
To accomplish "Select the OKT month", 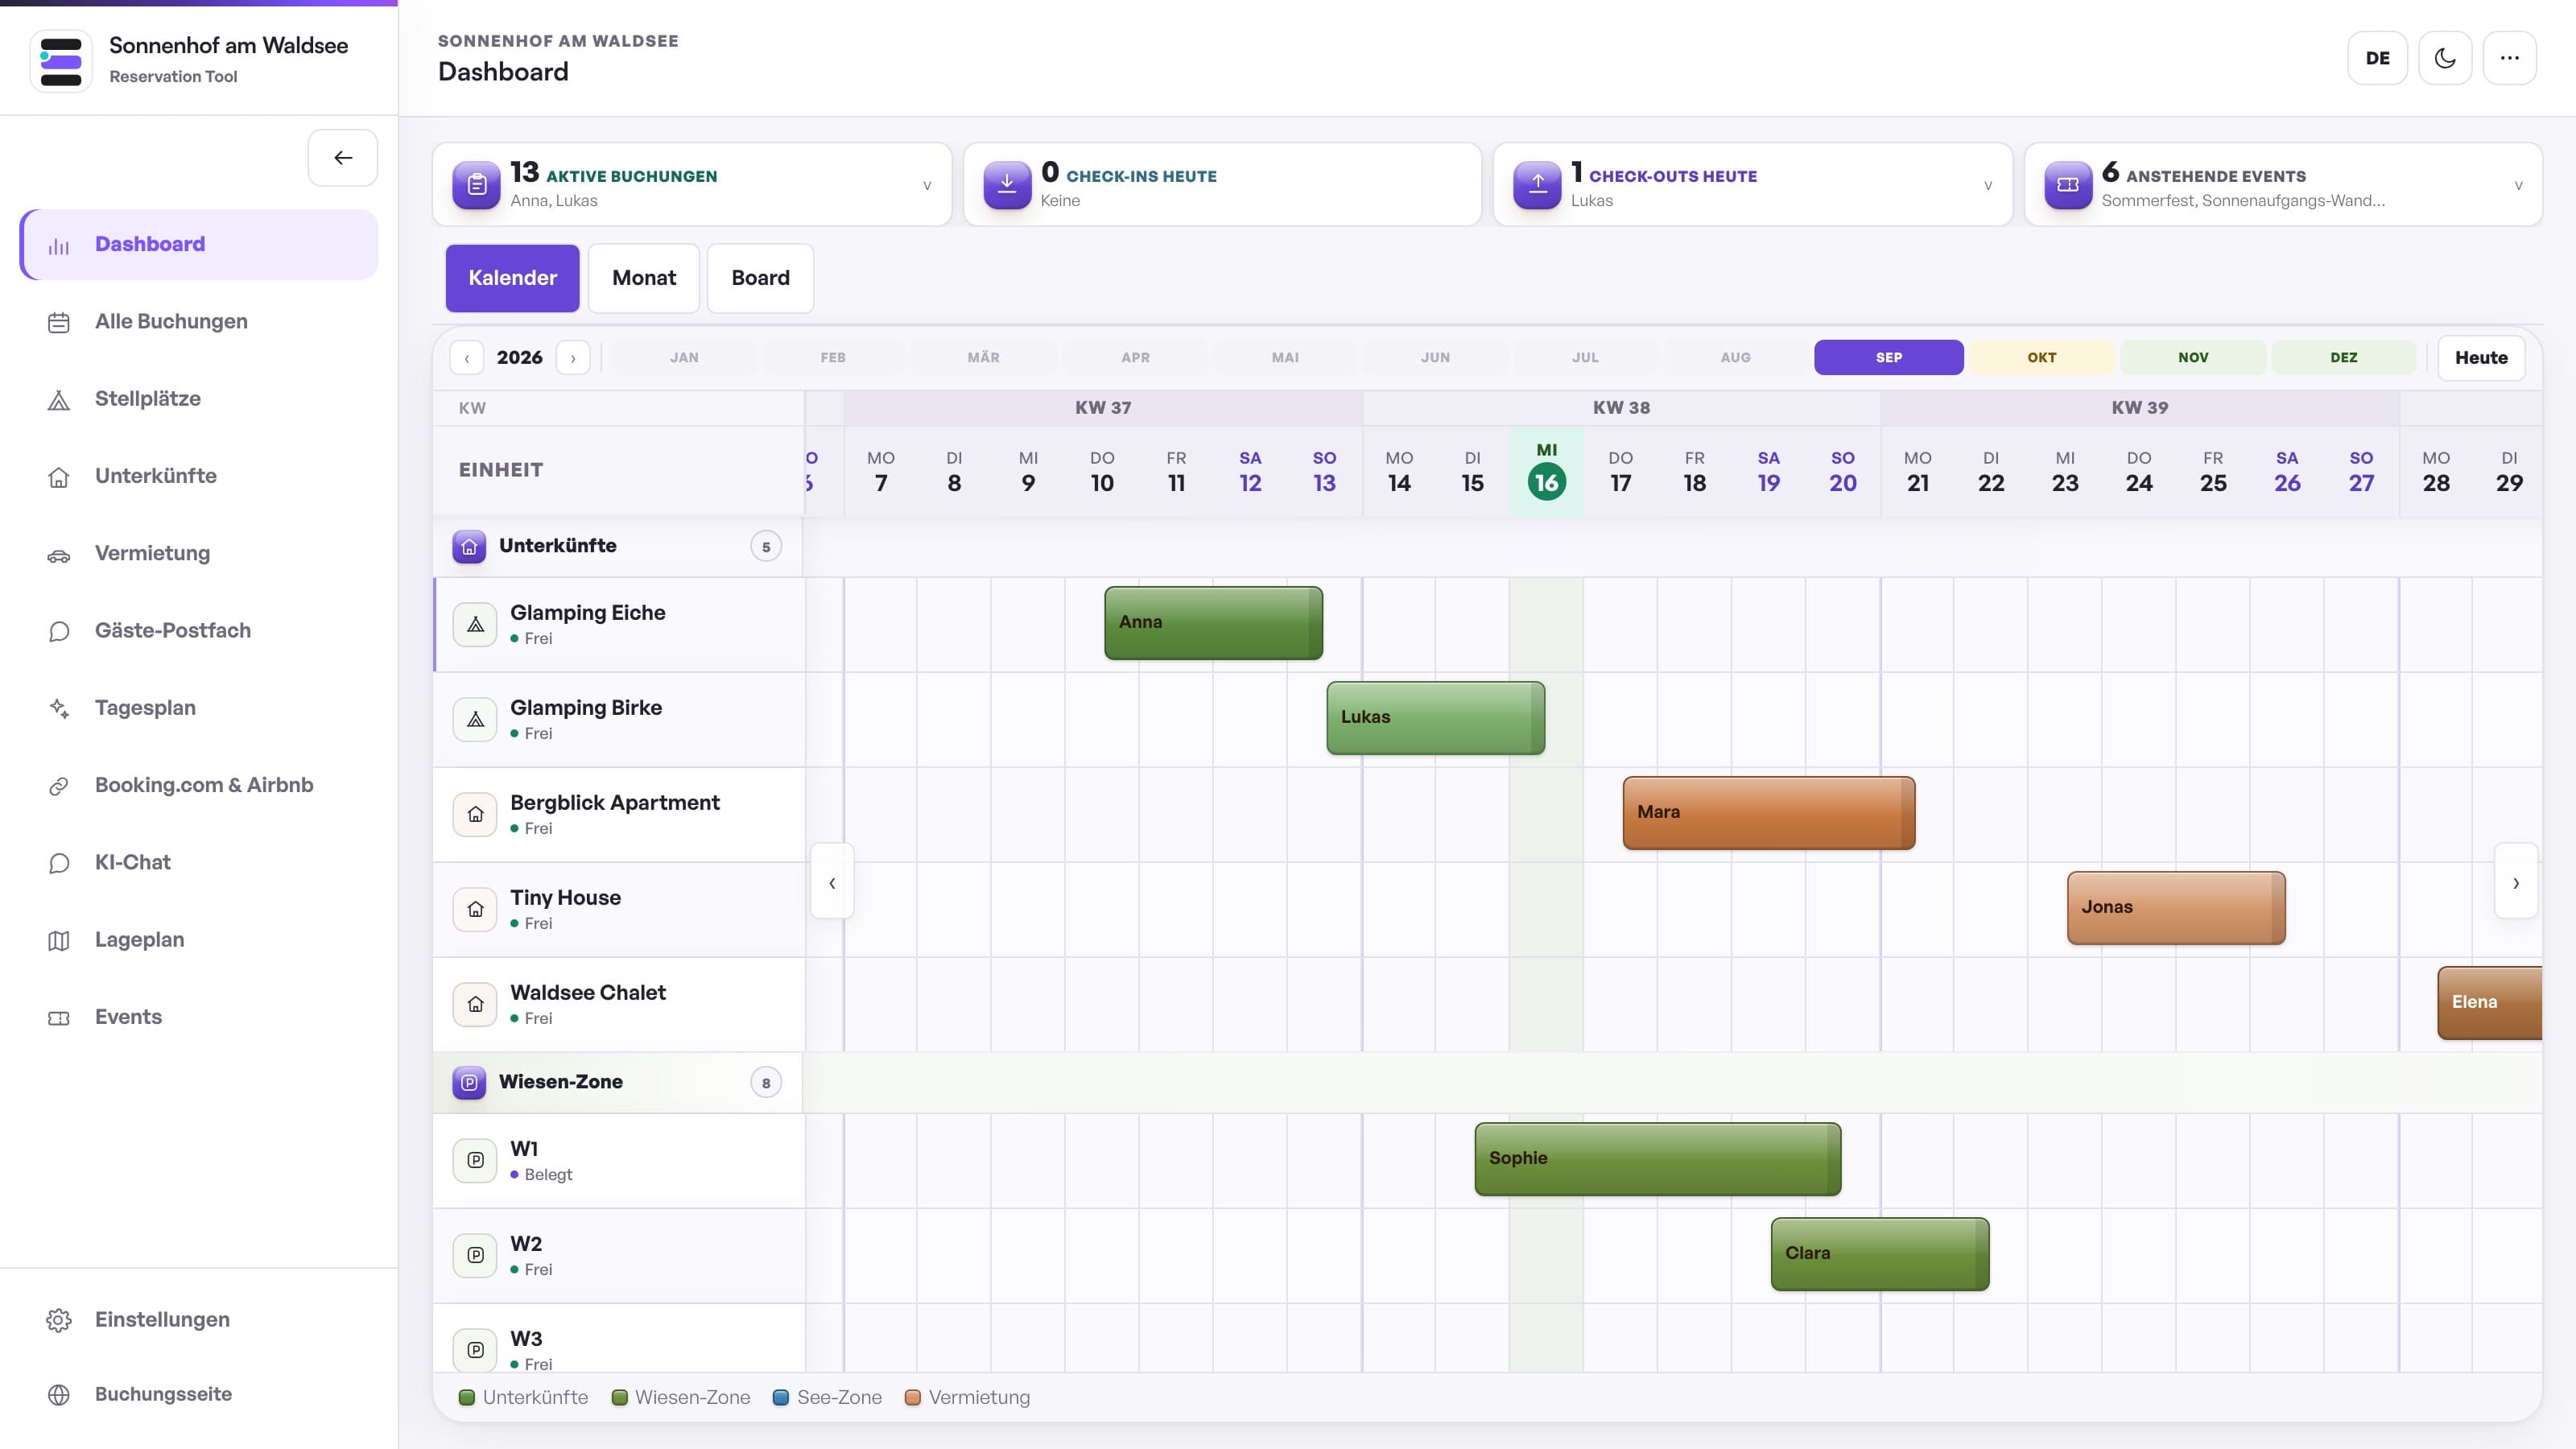I will 2041,358.
